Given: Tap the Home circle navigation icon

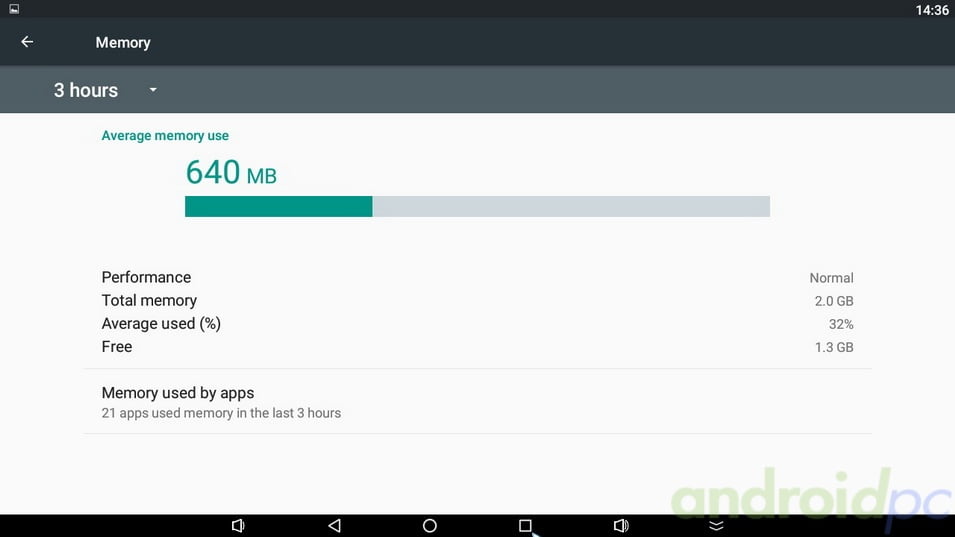Looking at the screenshot, I should [x=430, y=525].
